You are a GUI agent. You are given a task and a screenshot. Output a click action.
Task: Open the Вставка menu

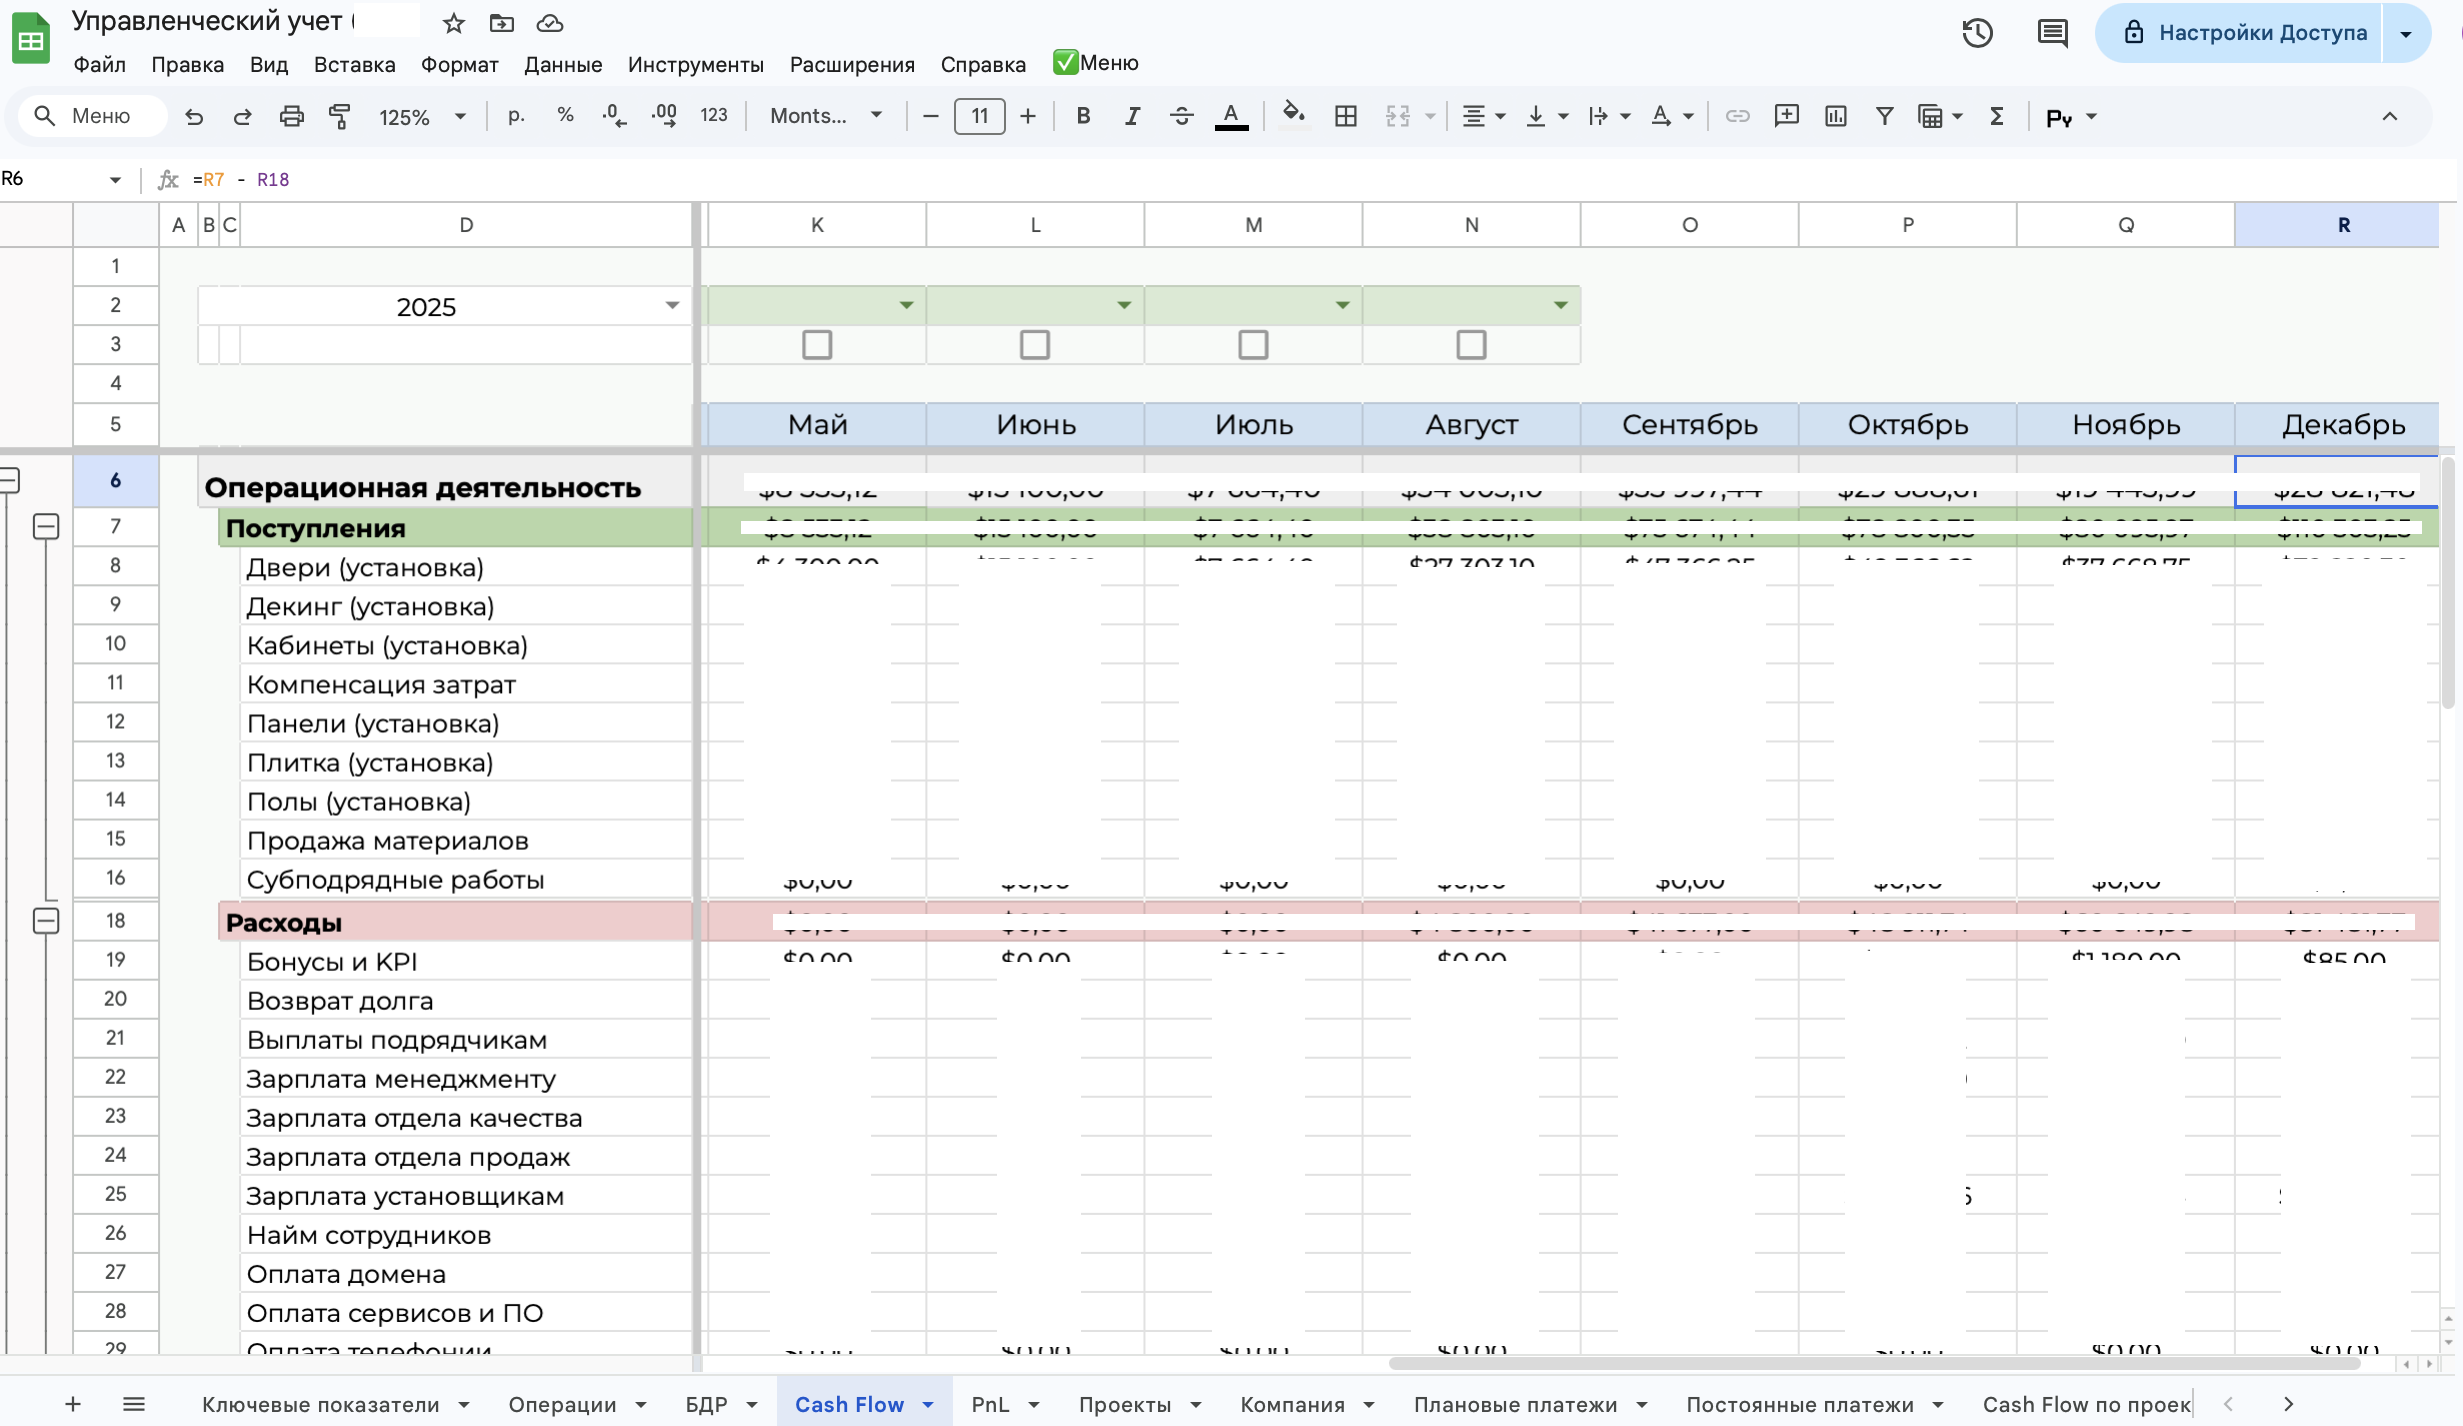pos(354,65)
